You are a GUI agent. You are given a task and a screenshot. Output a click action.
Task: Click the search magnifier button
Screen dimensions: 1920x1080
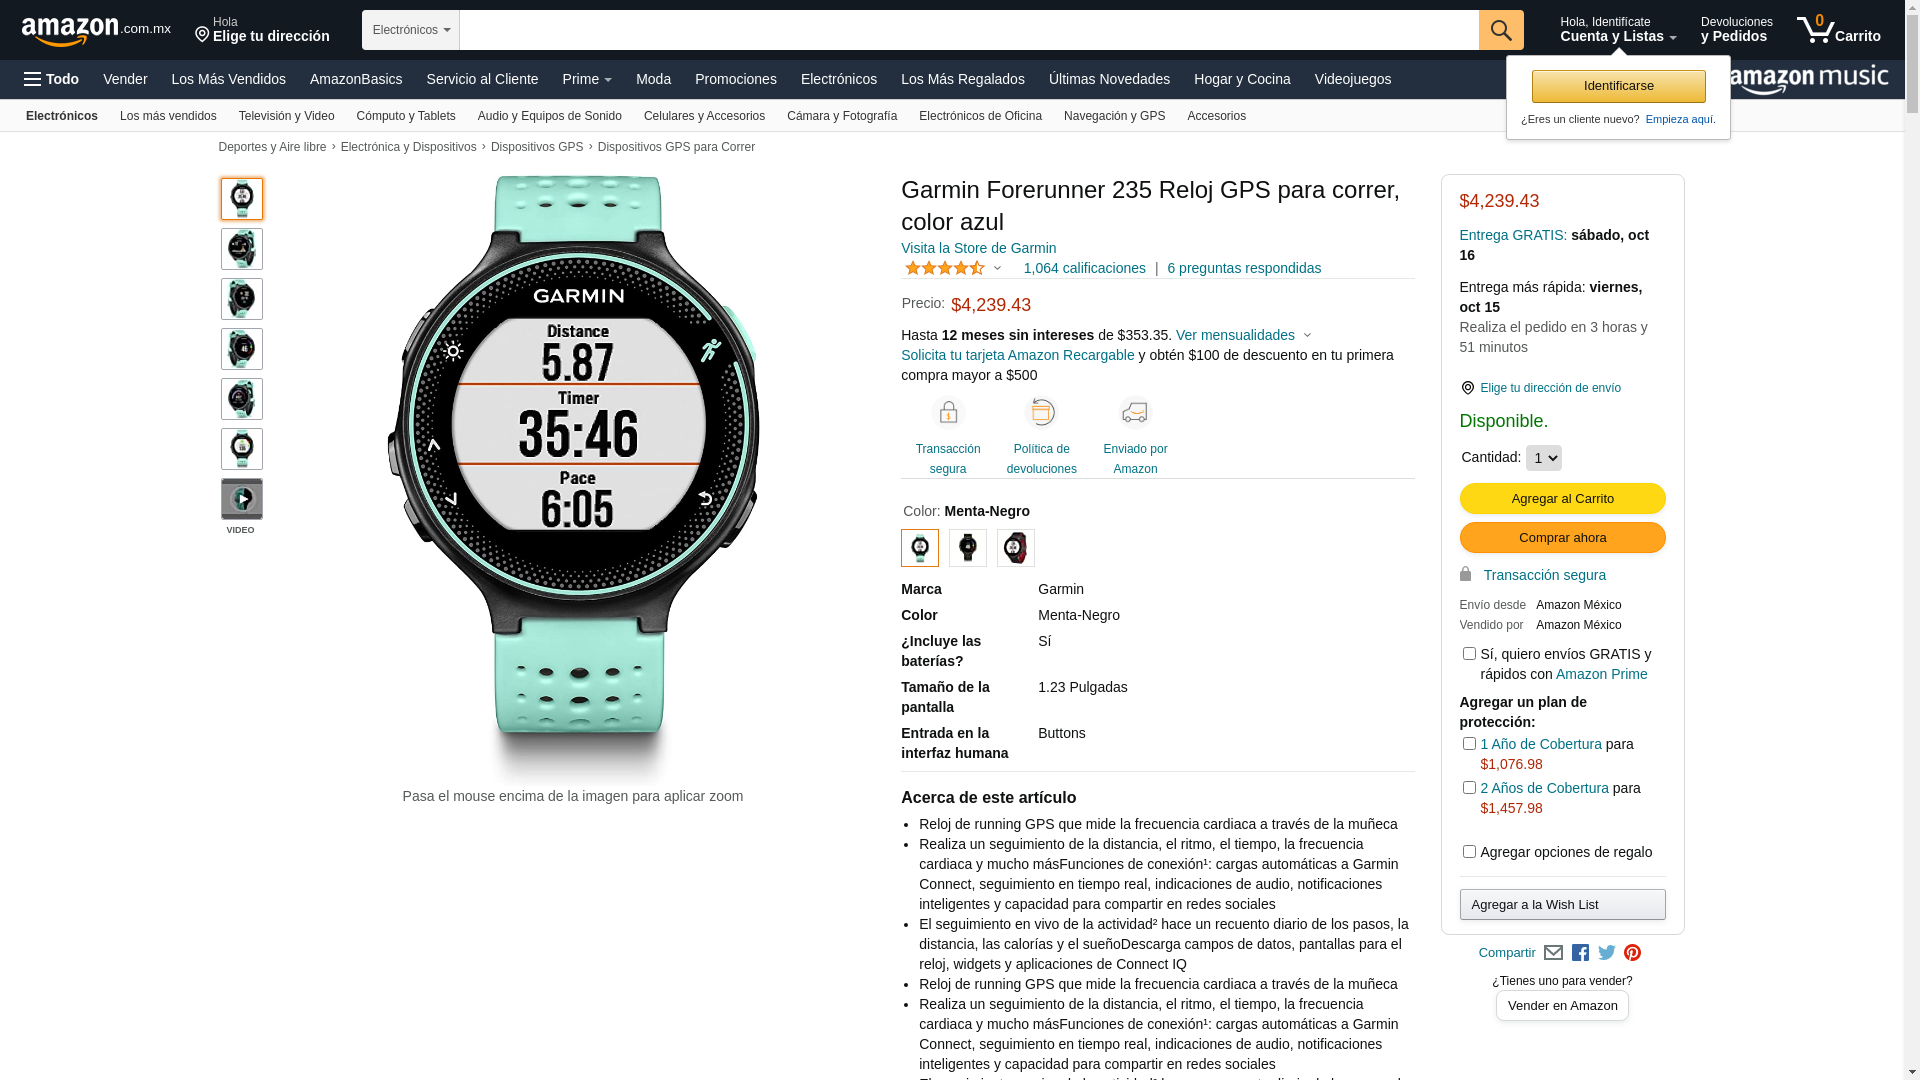point(1501,30)
